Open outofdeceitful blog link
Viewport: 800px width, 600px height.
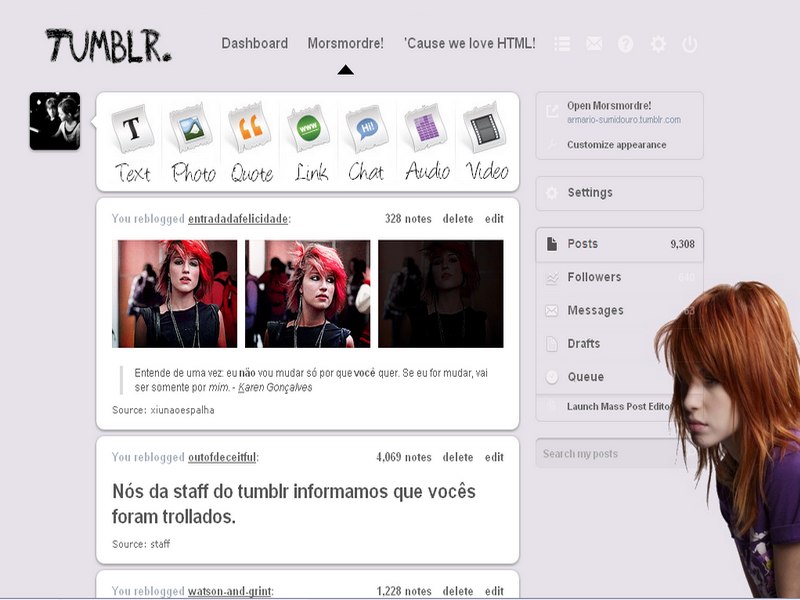tap(222, 457)
